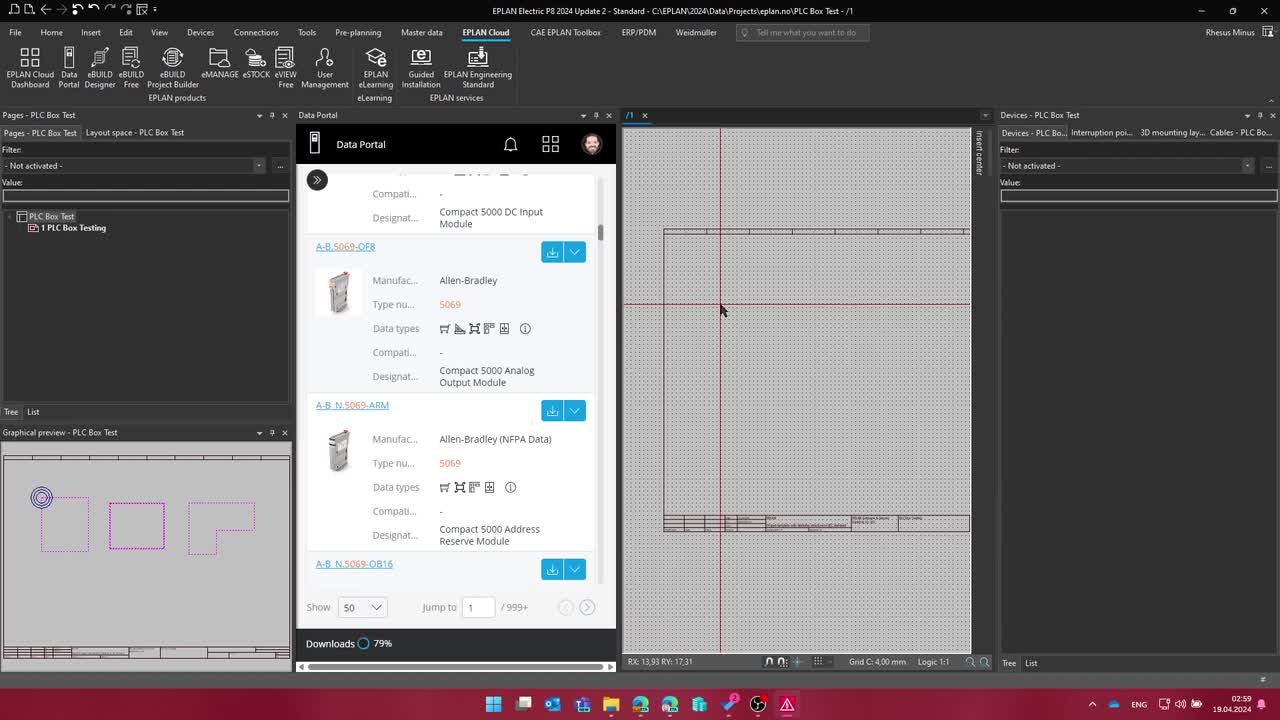
Task: Go to next results page
Action: (x=587, y=607)
